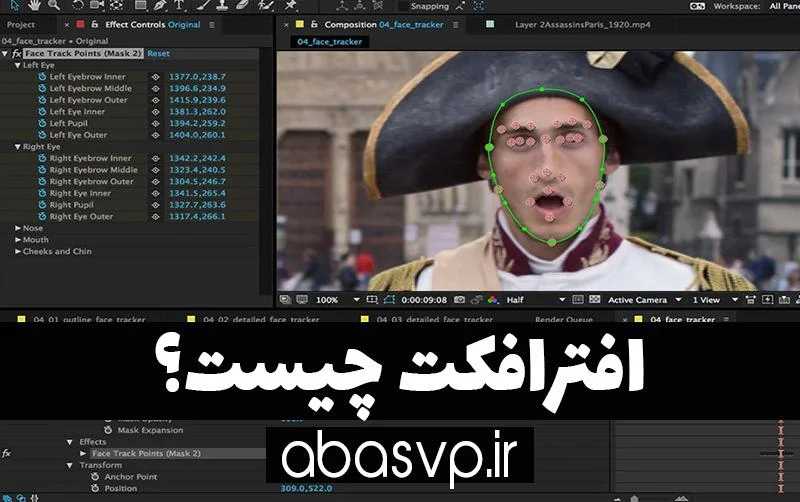Image resolution: width=800 pixels, height=502 pixels.
Task: Close the Composition panel tab
Action: tap(286, 24)
